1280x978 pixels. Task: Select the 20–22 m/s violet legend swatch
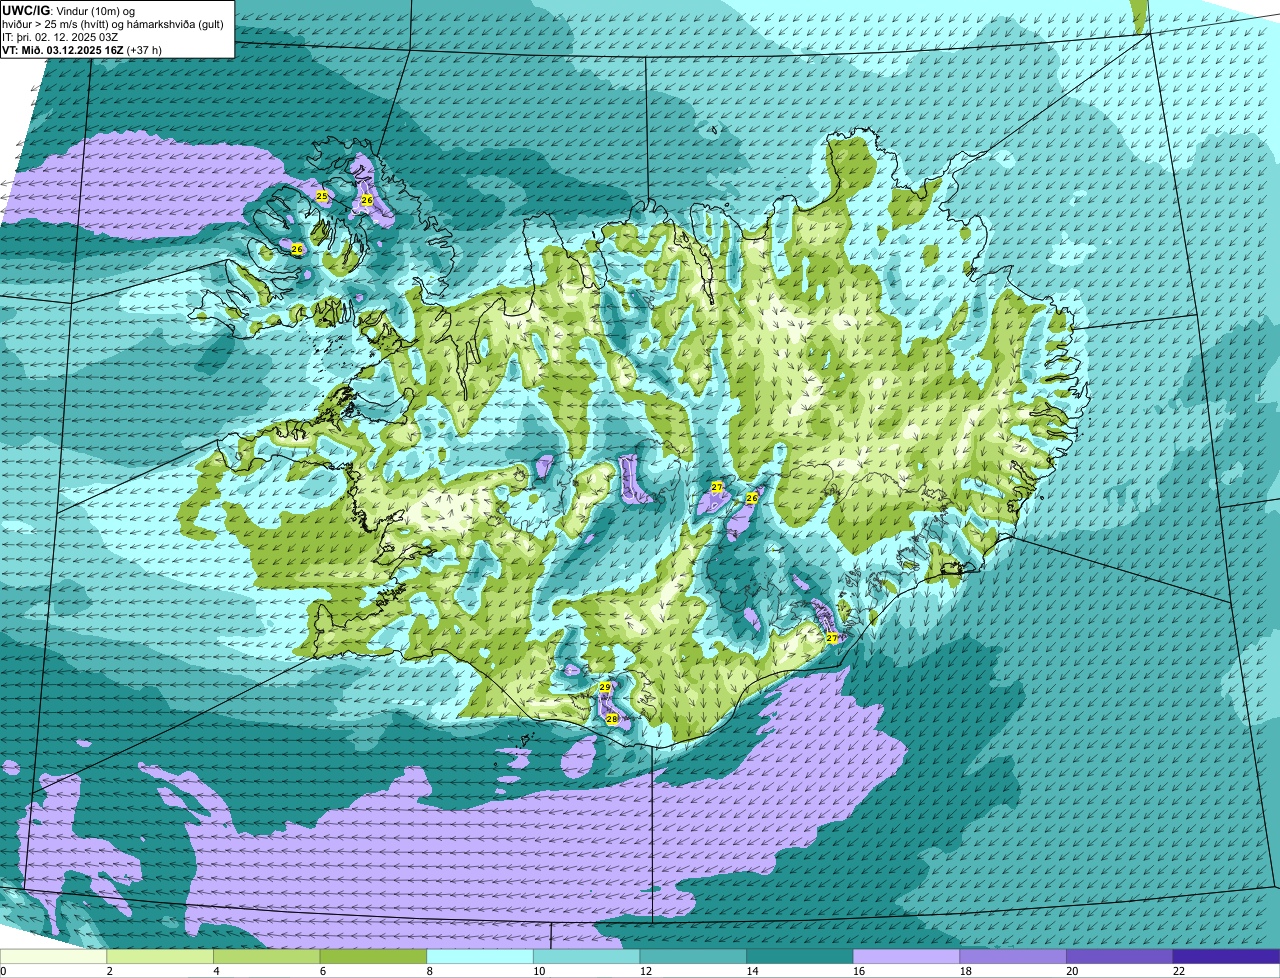click(x=1119, y=956)
